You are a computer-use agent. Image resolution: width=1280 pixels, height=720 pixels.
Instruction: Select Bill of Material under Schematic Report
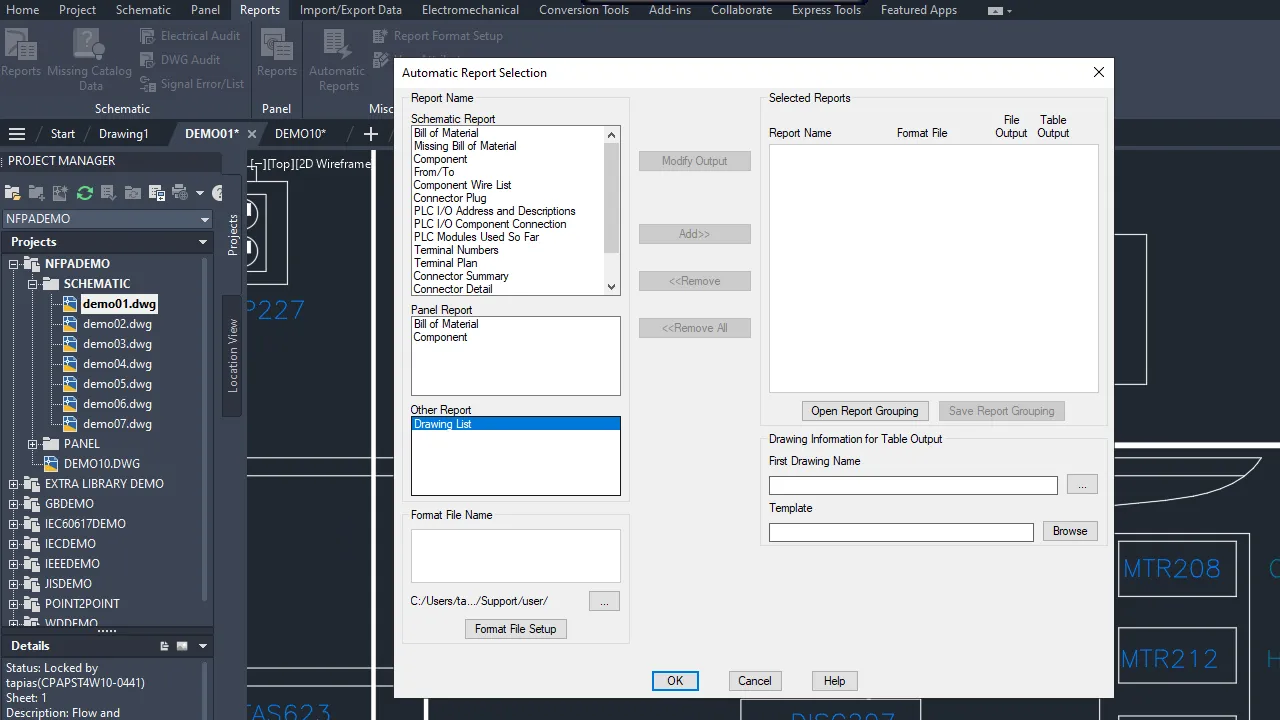tap(446, 133)
